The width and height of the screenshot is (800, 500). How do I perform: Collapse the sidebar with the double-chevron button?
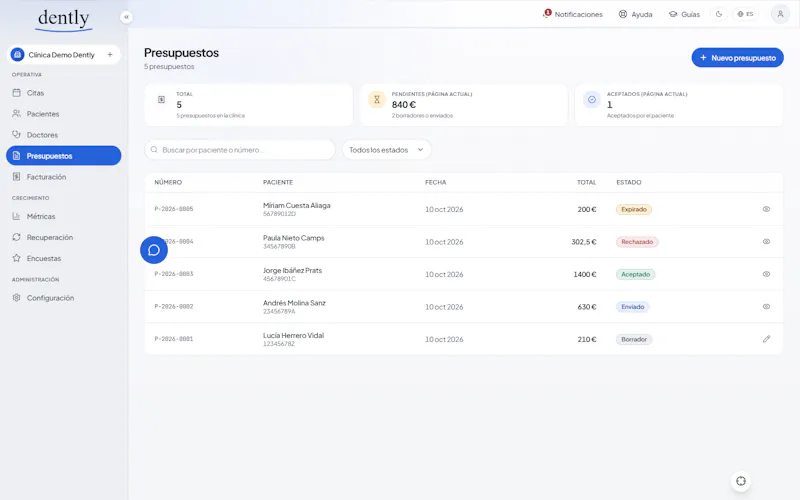pos(126,17)
